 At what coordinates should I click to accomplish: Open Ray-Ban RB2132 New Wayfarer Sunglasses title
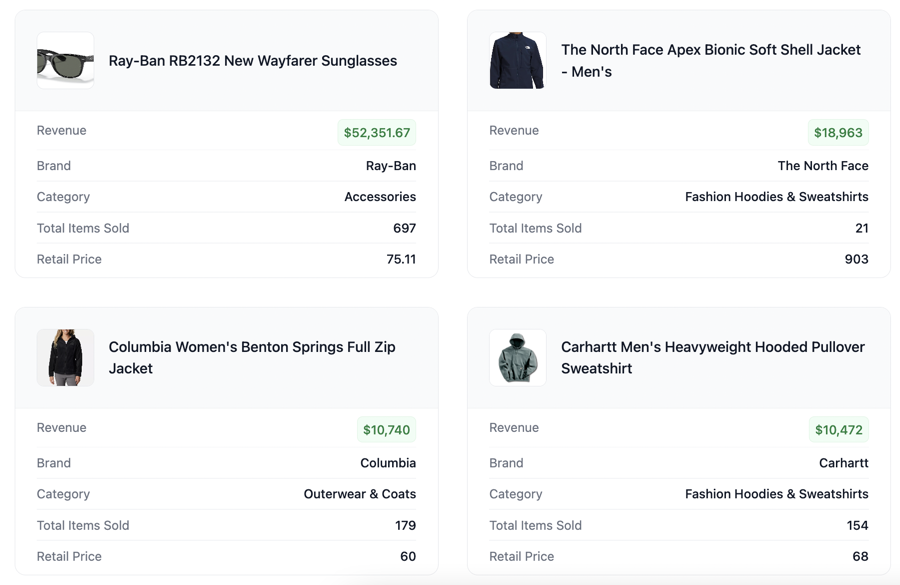coord(252,61)
